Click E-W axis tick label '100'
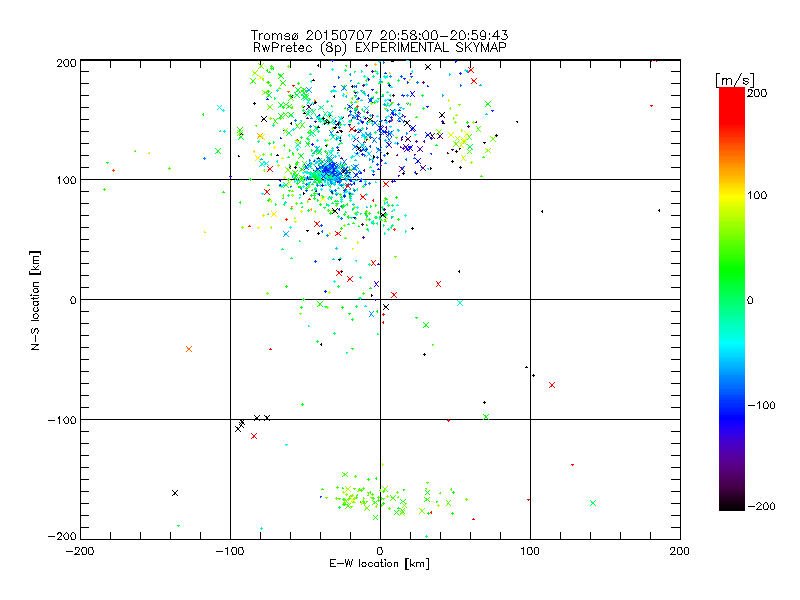The height and width of the screenshot is (600, 800). point(530,551)
